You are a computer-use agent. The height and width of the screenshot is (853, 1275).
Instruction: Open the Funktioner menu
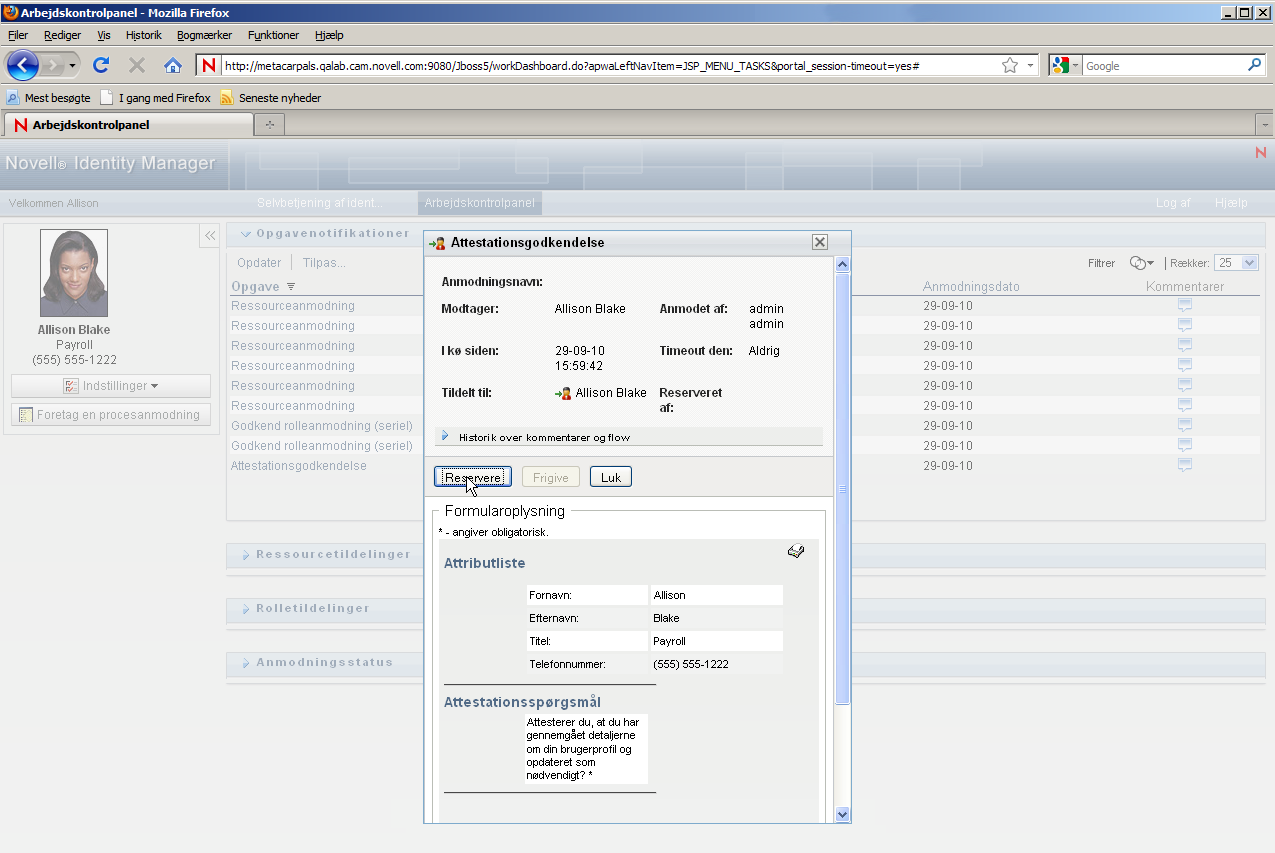tap(273, 35)
